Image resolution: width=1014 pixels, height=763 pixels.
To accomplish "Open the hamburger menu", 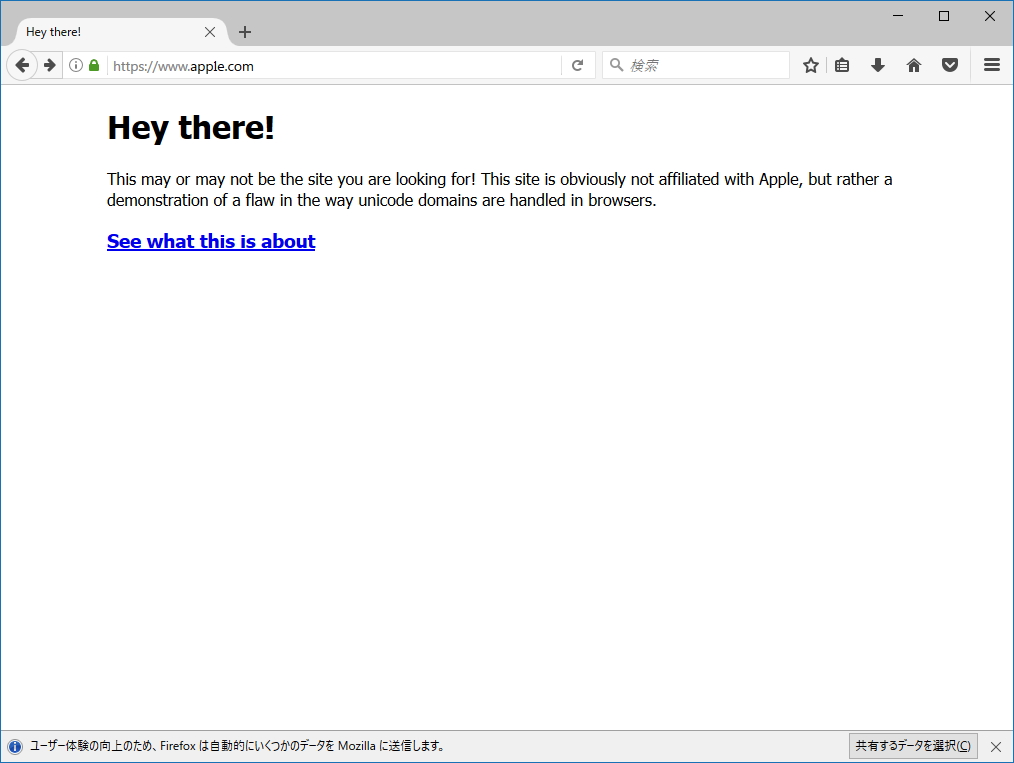I will coord(991,65).
